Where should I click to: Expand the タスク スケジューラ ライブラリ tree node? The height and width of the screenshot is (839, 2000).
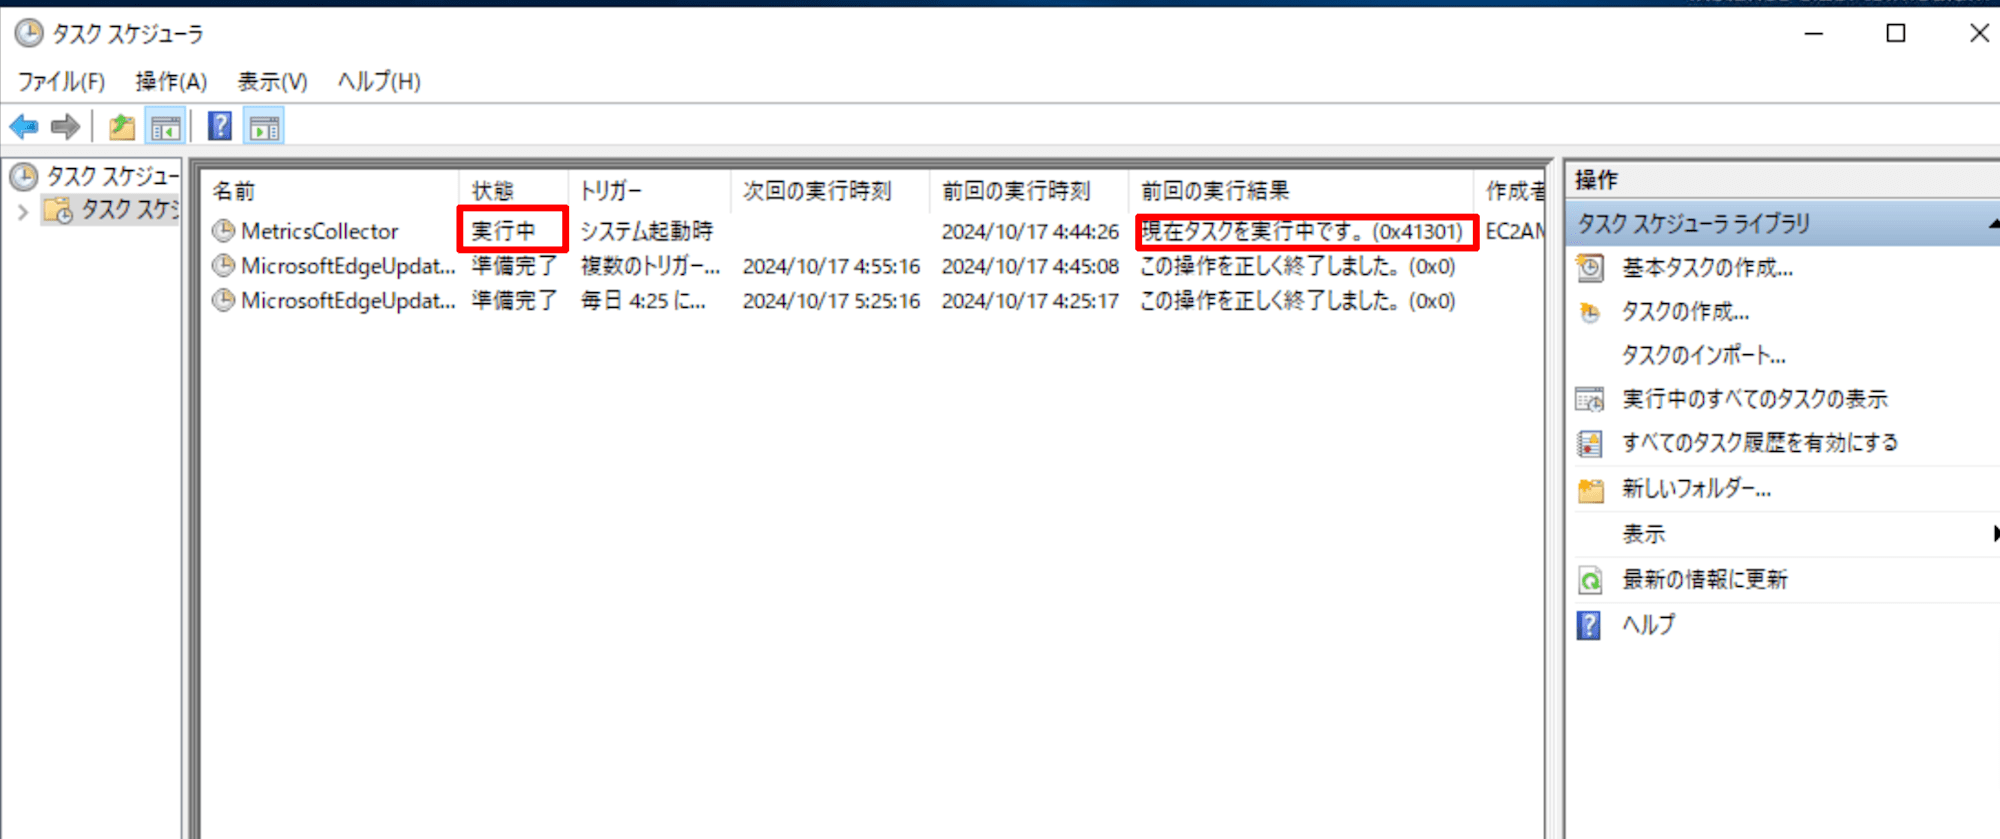[x=23, y=211]
